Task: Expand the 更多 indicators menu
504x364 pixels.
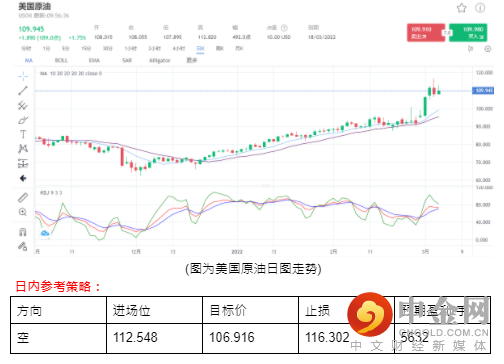Action: point(192,60)
